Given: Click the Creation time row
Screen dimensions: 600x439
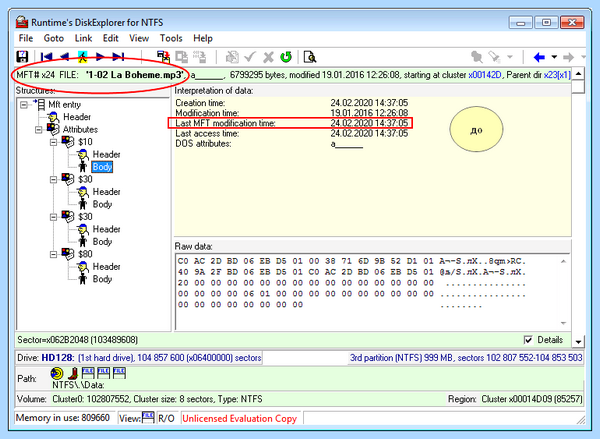Looking at the screenshot, I should 292,103.
